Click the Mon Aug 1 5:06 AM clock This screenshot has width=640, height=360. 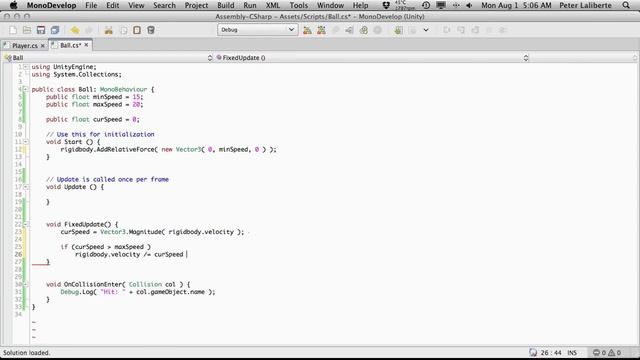tap(516, 5)
